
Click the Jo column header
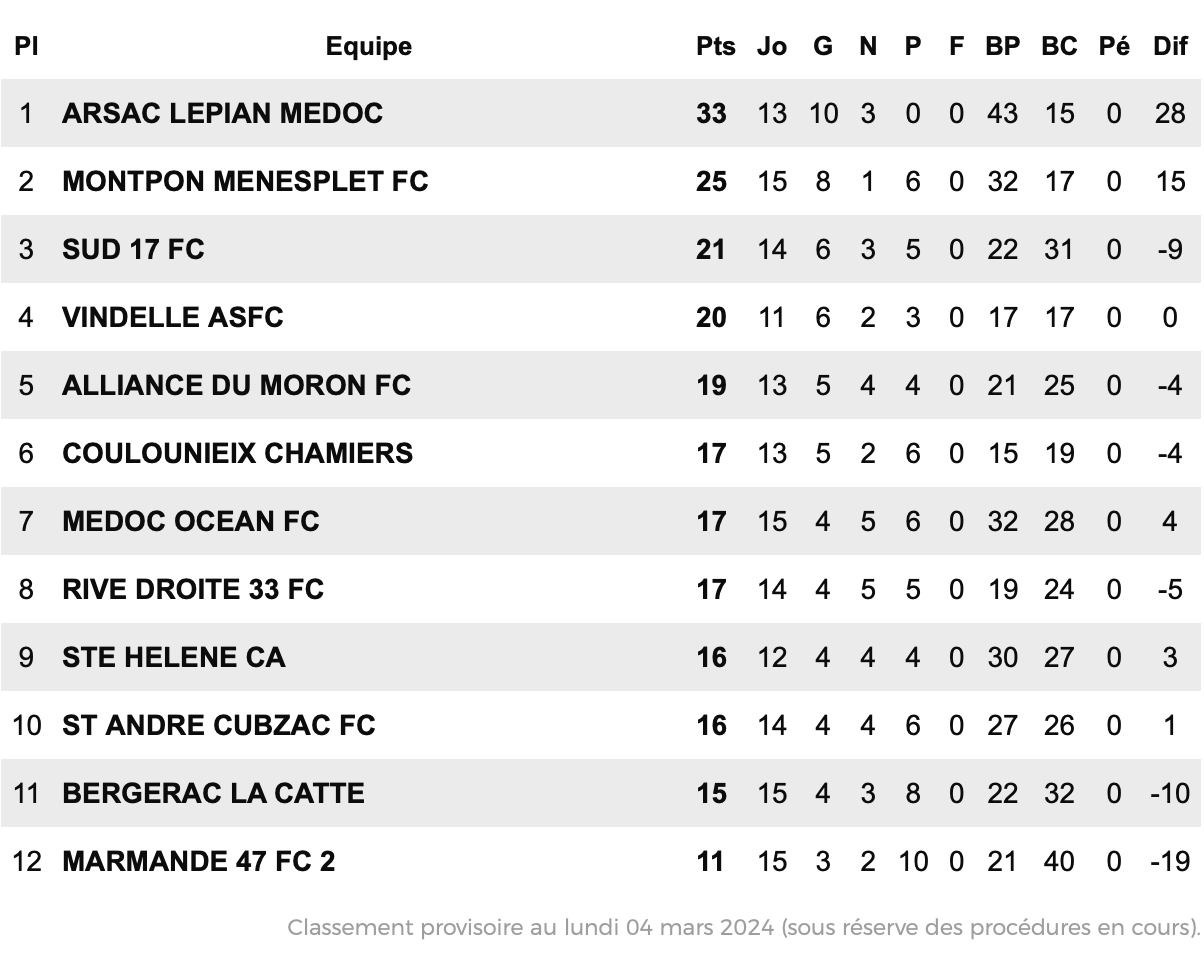pyautogui.click(x=771, y=46)
